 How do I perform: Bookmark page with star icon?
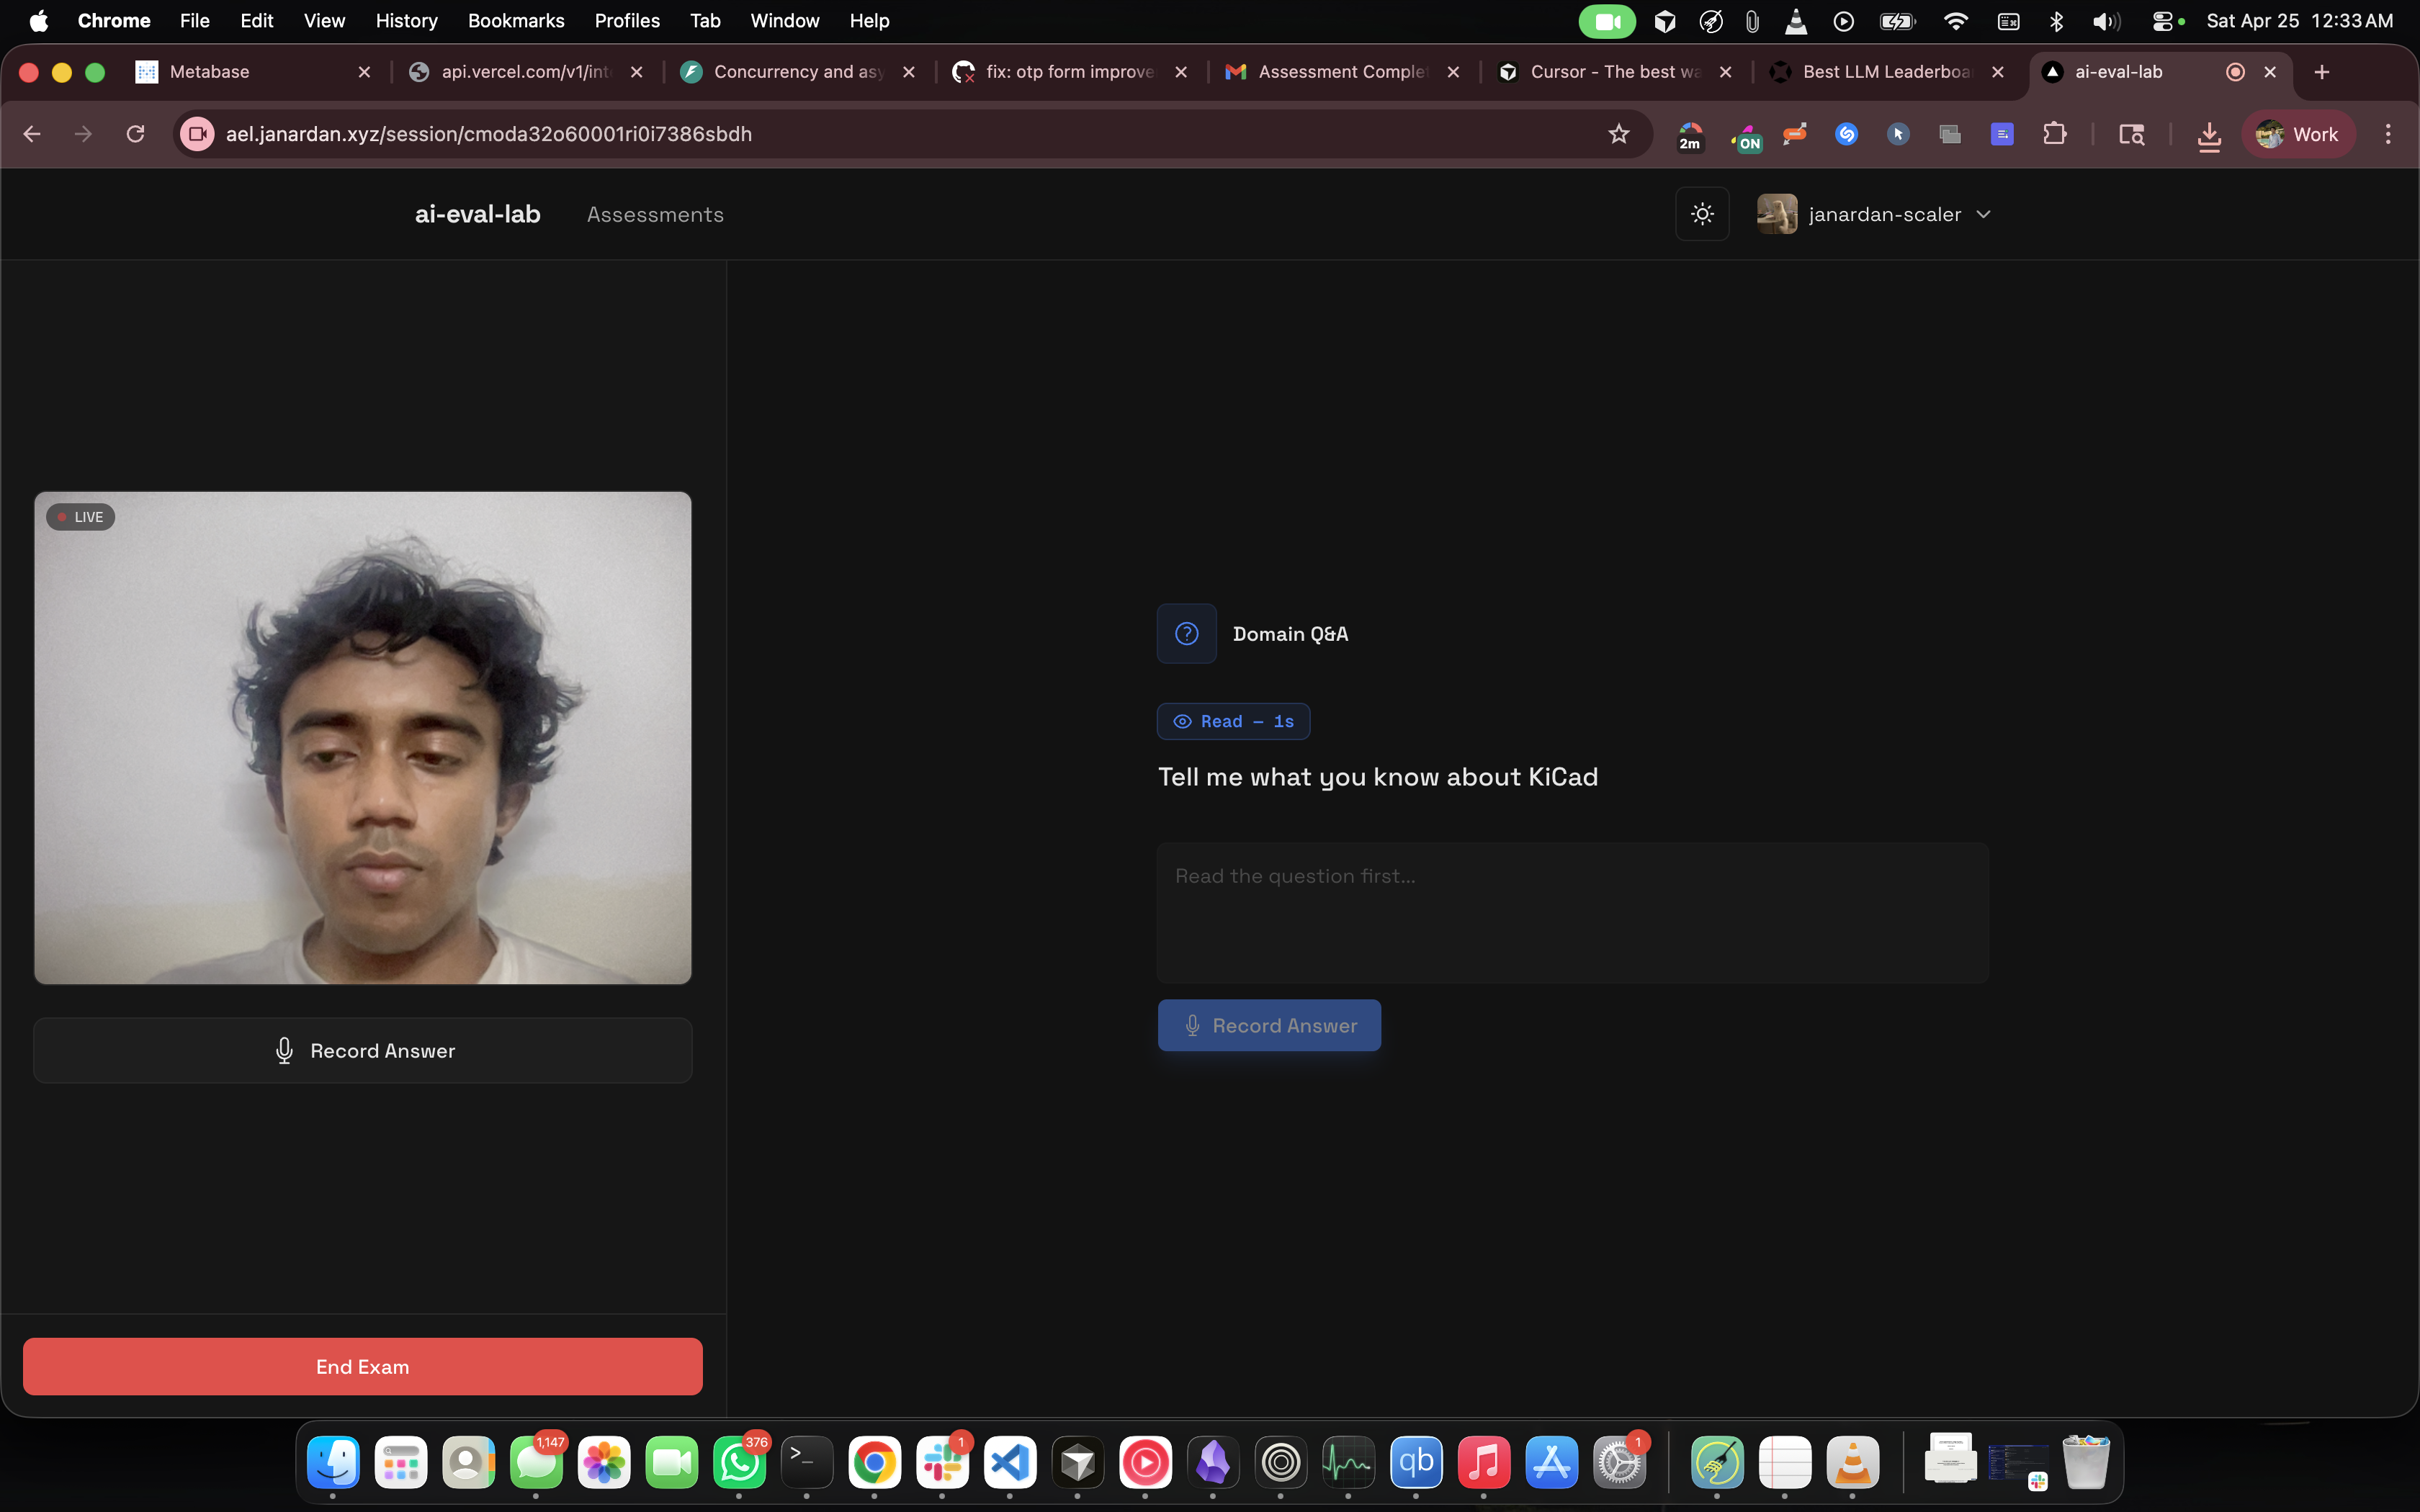[x=1619, y=134]
